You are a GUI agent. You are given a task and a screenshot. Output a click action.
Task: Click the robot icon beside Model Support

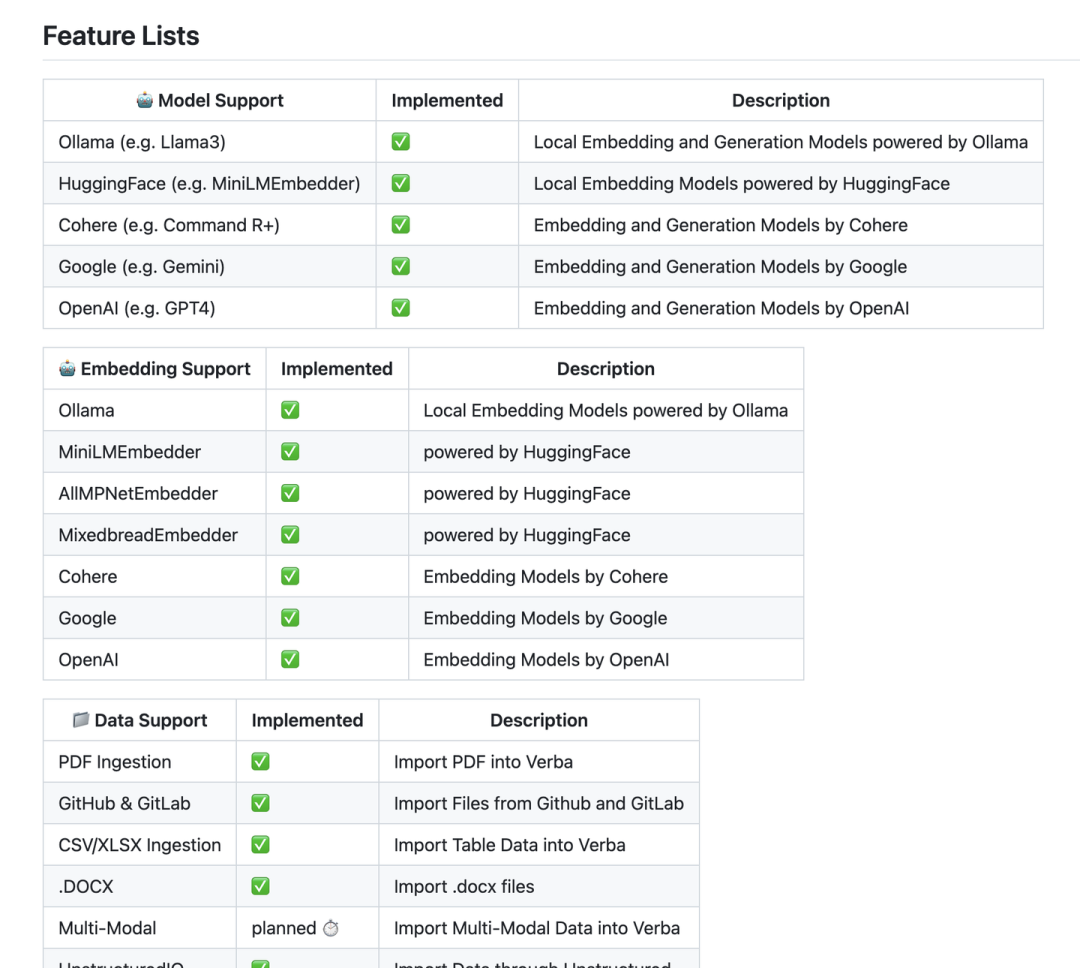[x=145, y=100]
